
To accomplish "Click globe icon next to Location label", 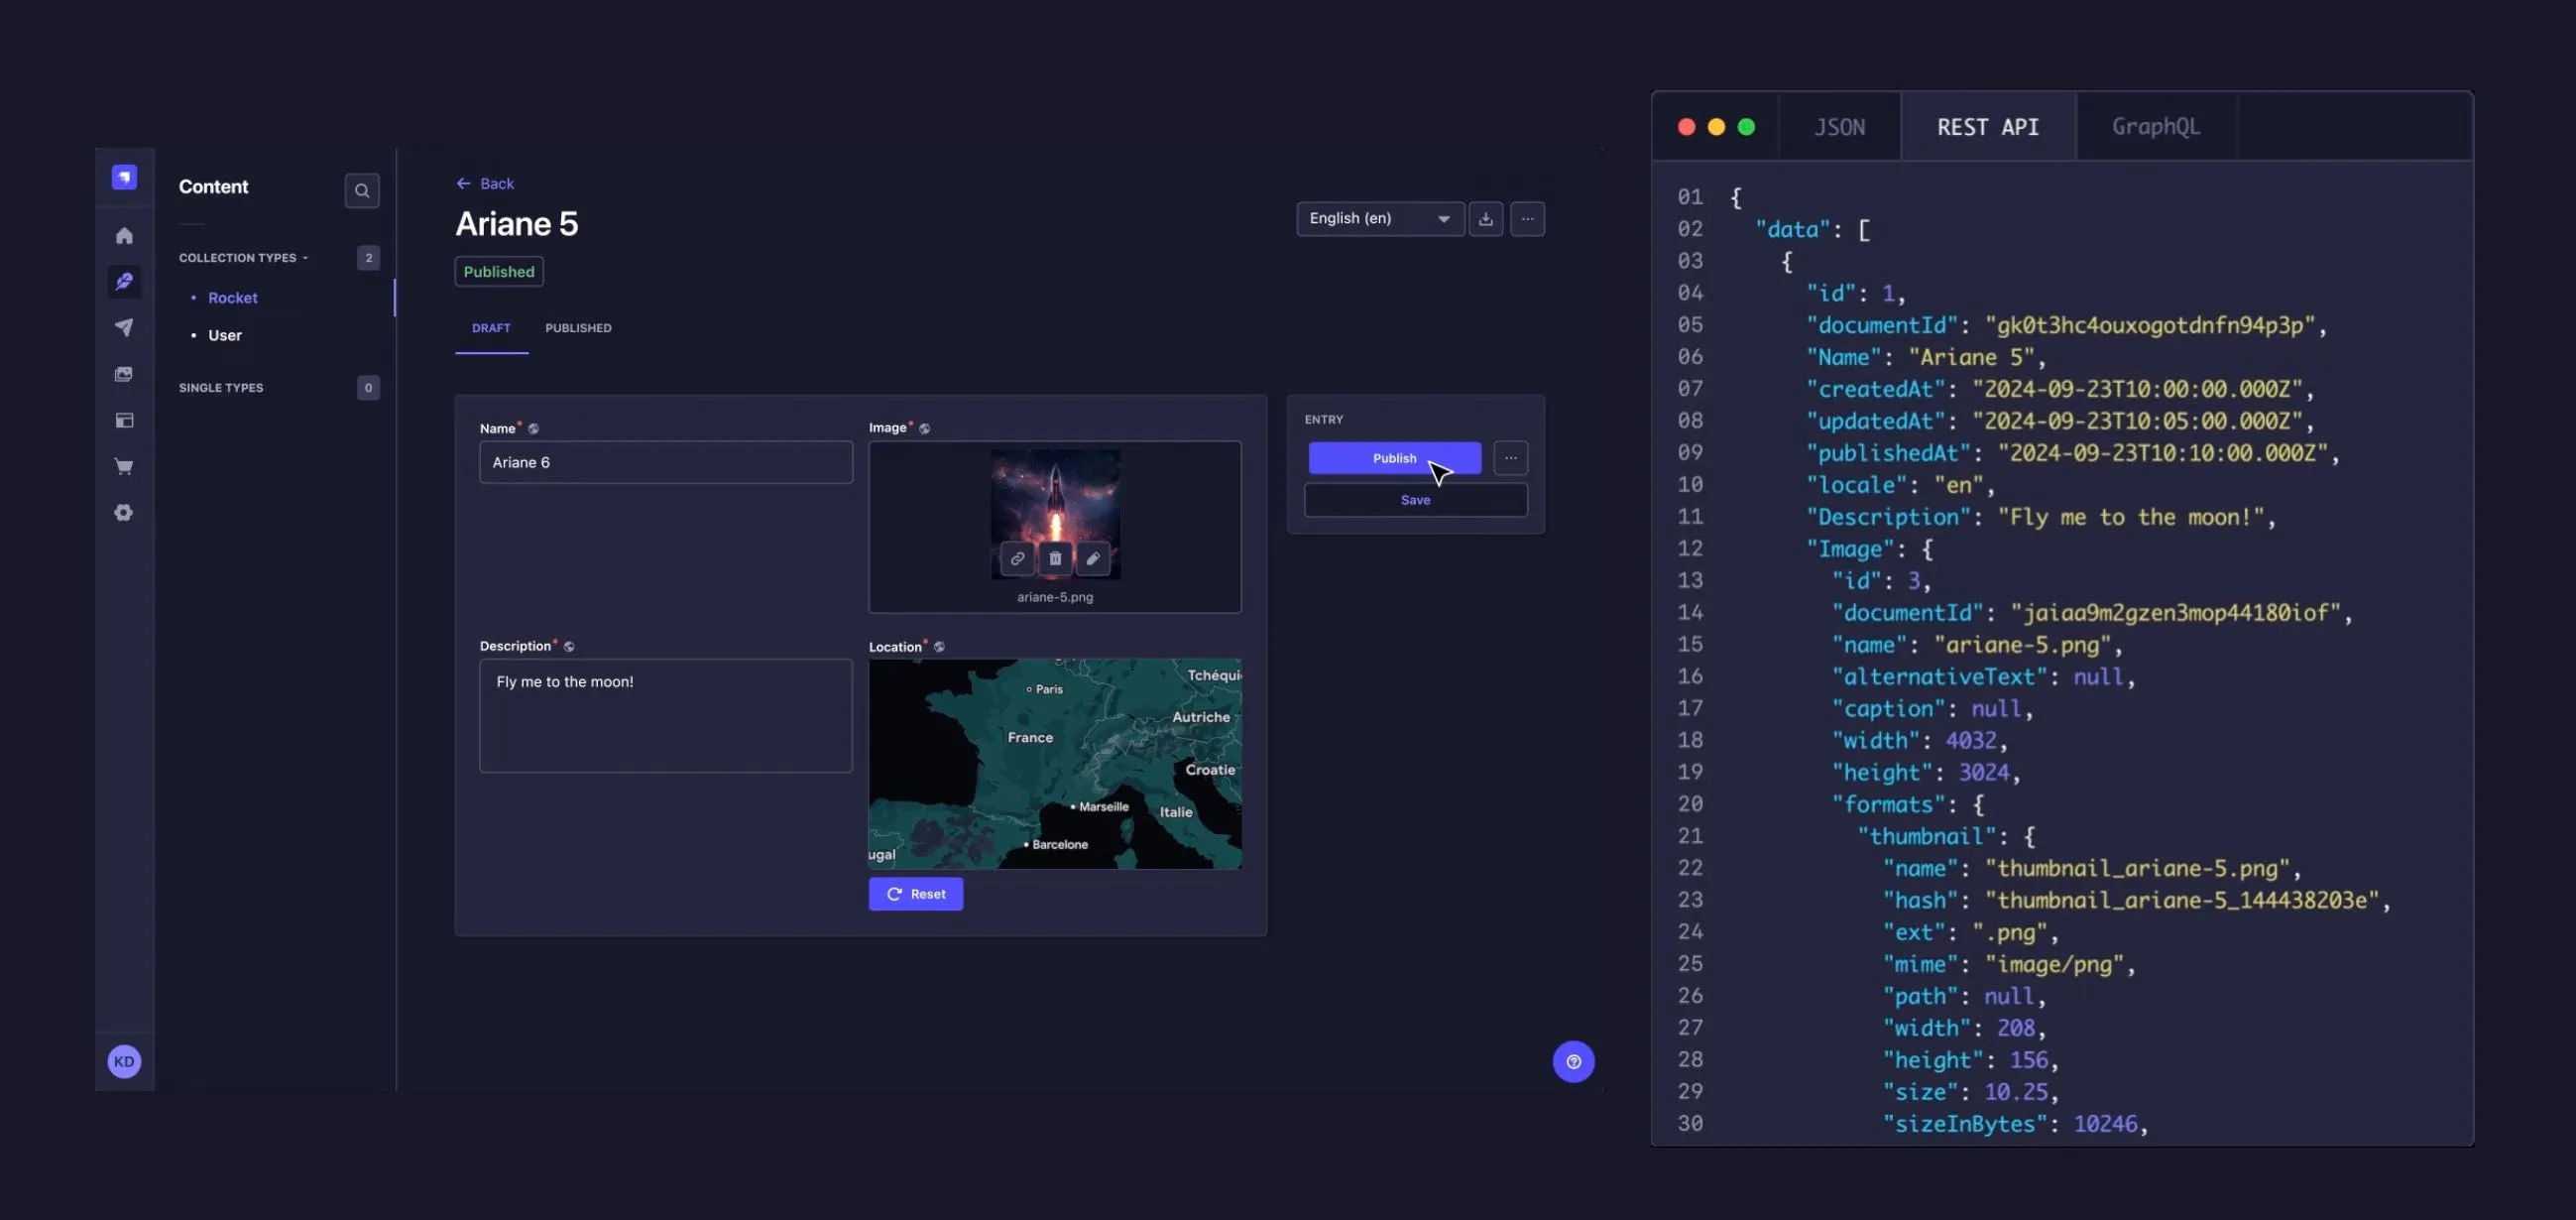I will [x=939, y=647].
